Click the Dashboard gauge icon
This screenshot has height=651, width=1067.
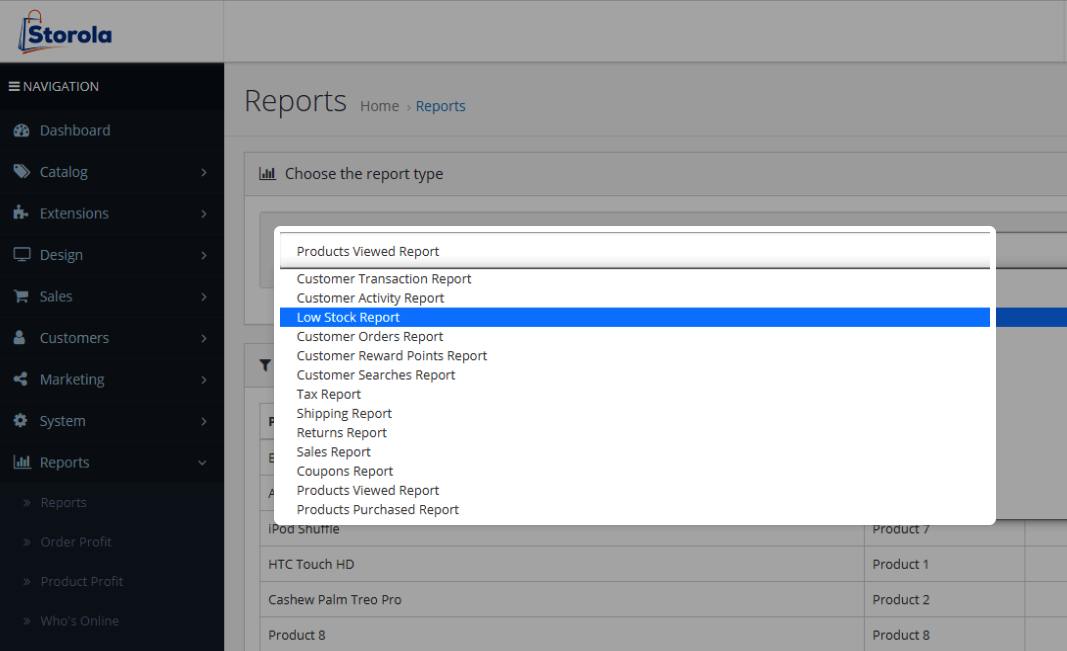point(21,131)
